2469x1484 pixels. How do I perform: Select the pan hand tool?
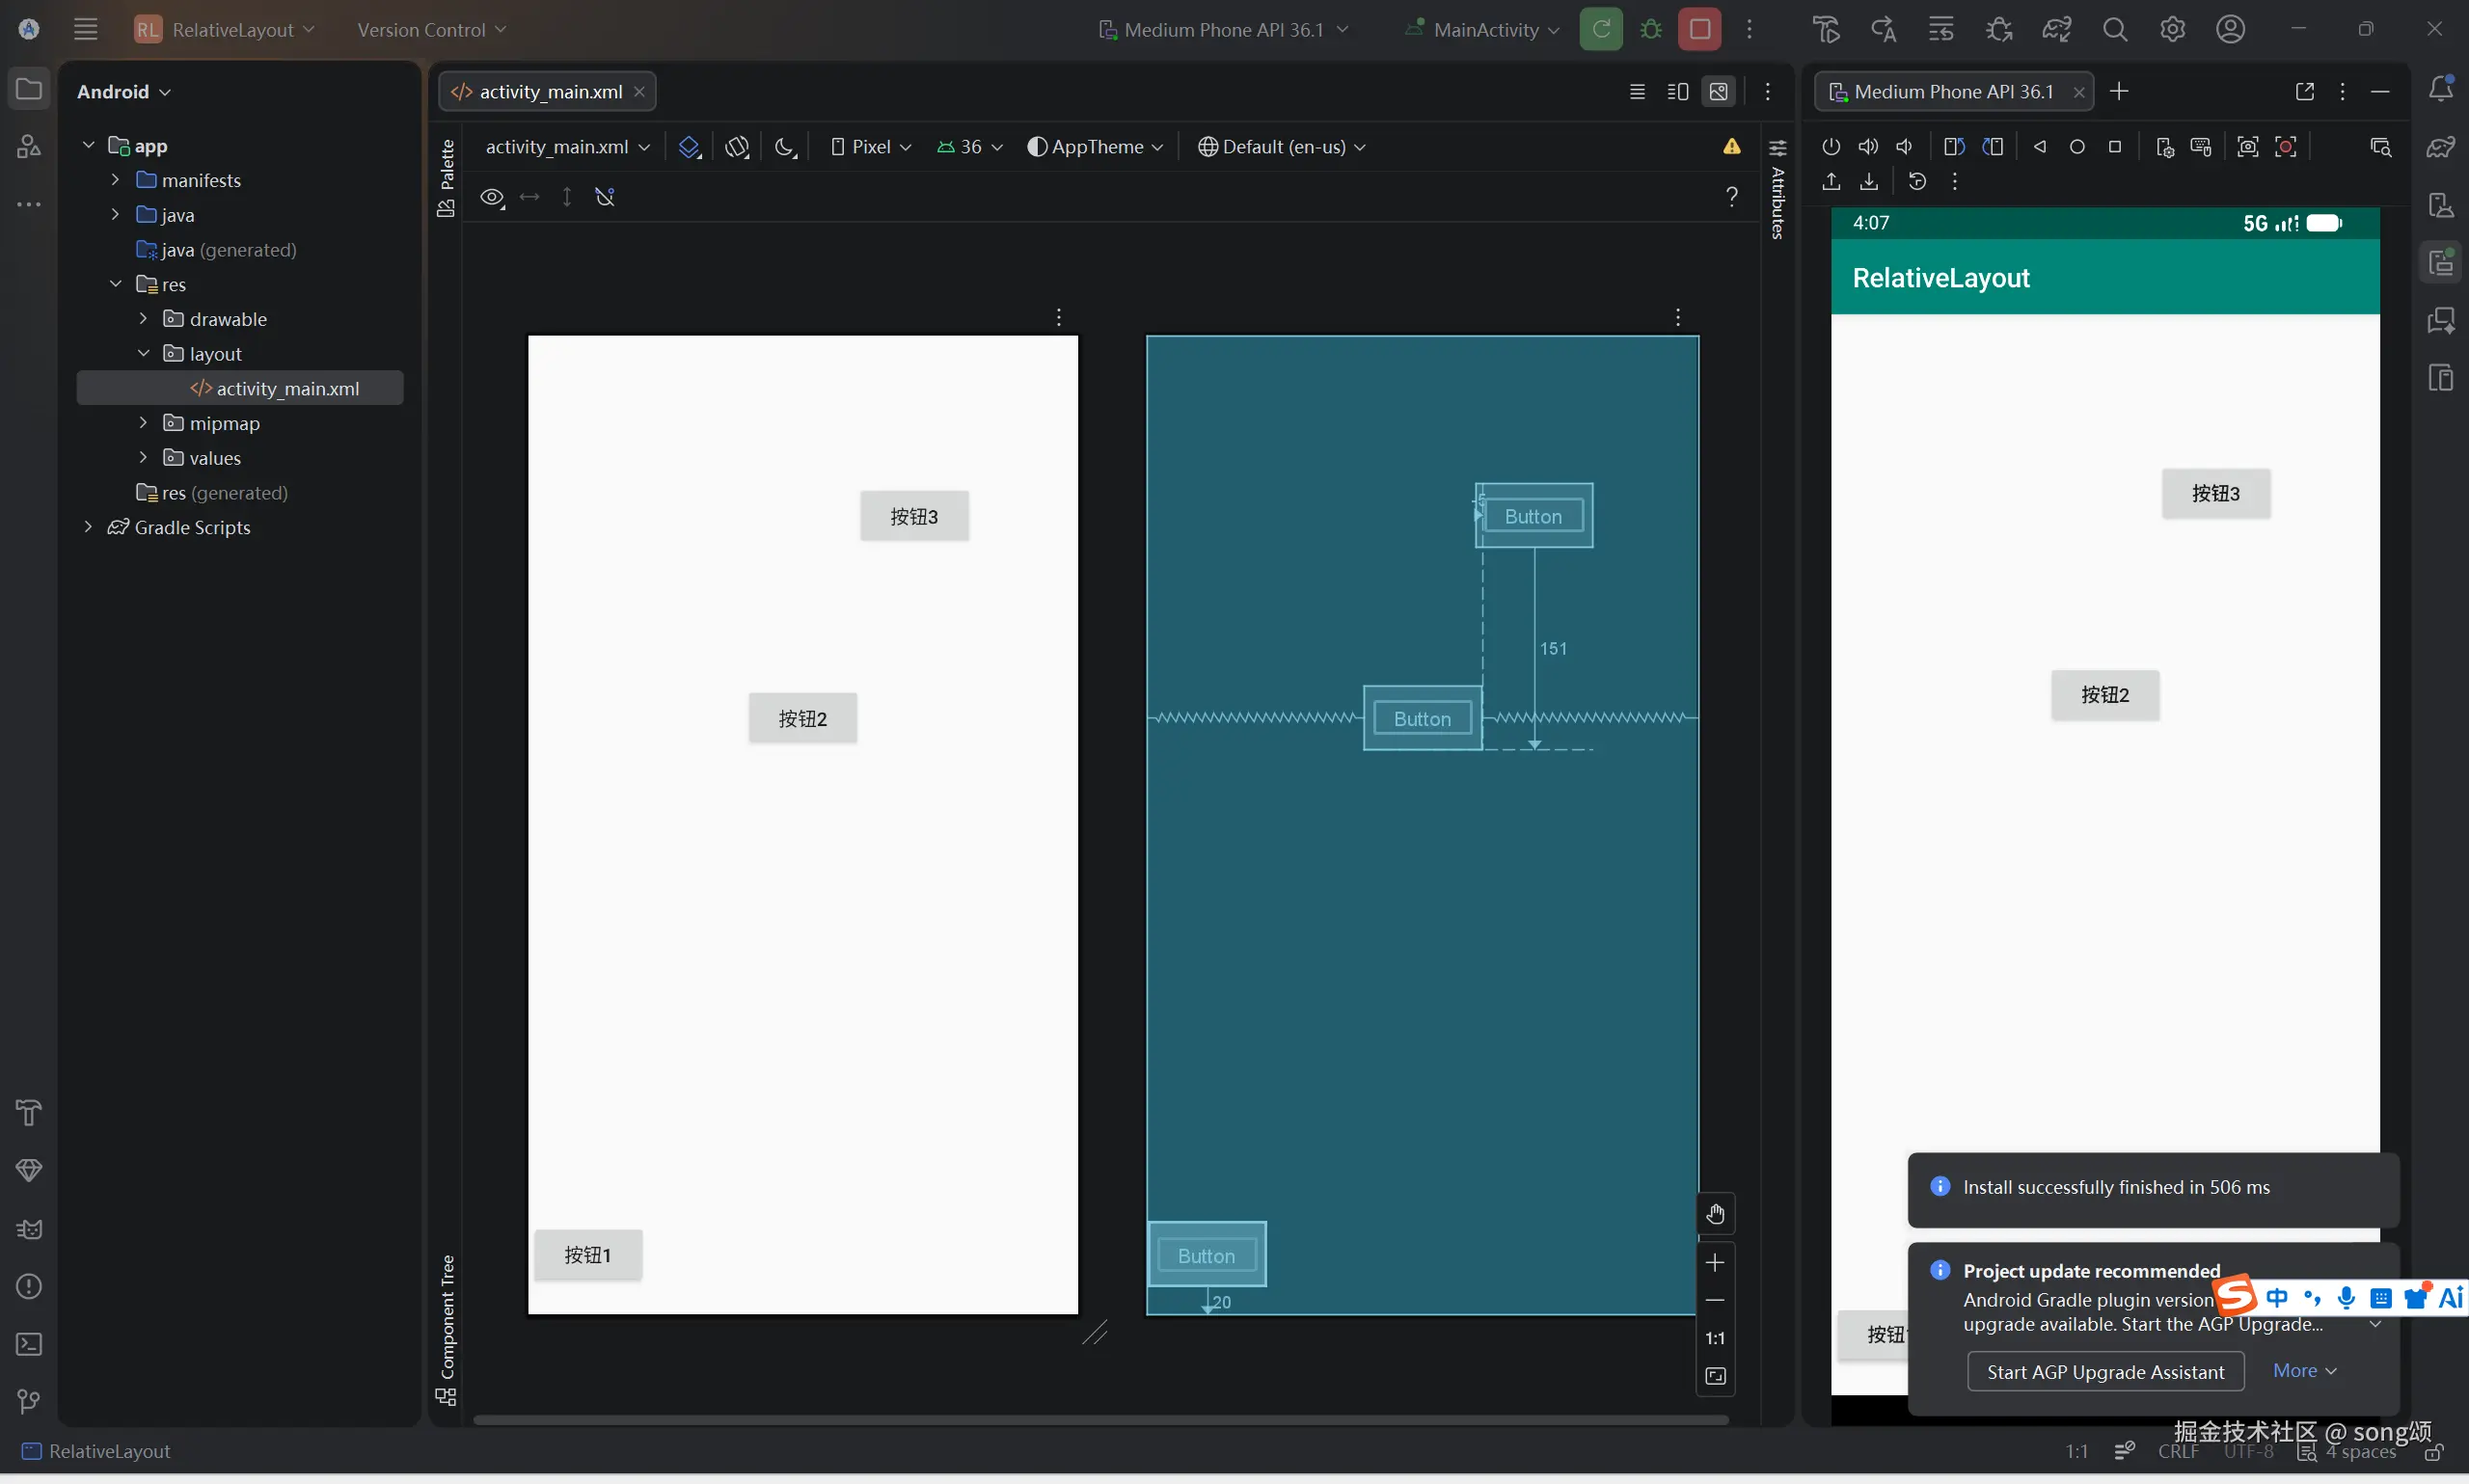click(1715, 1214)
